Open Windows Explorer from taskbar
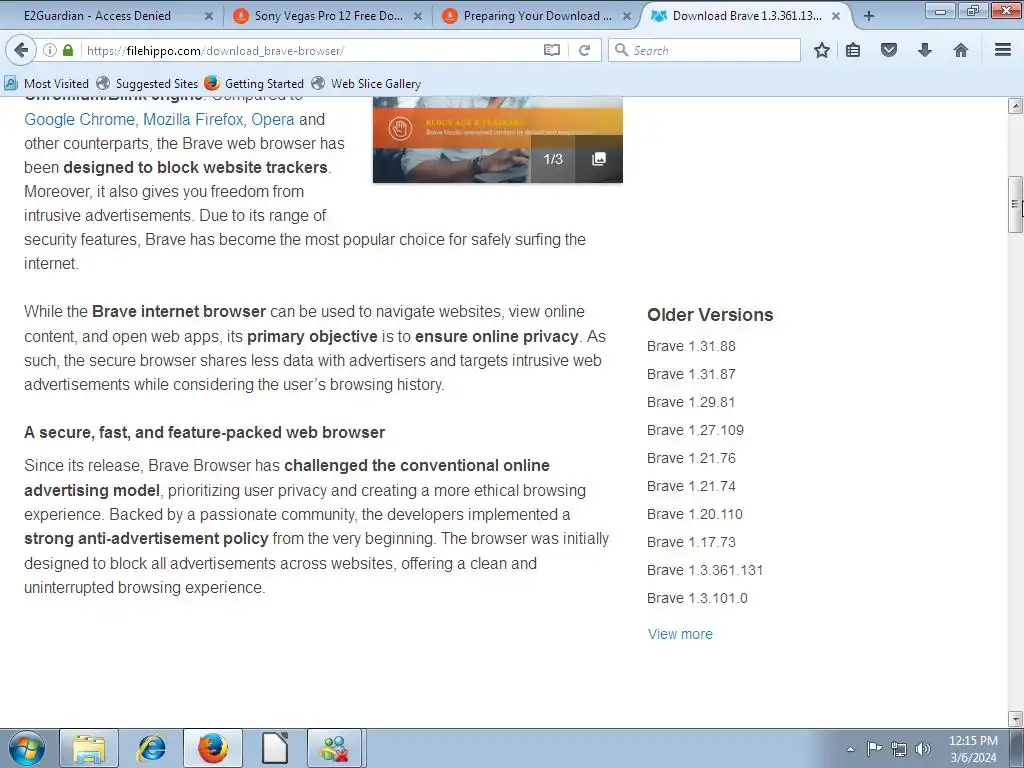This screenshot has height=768, width=1024. coord(89,748)
